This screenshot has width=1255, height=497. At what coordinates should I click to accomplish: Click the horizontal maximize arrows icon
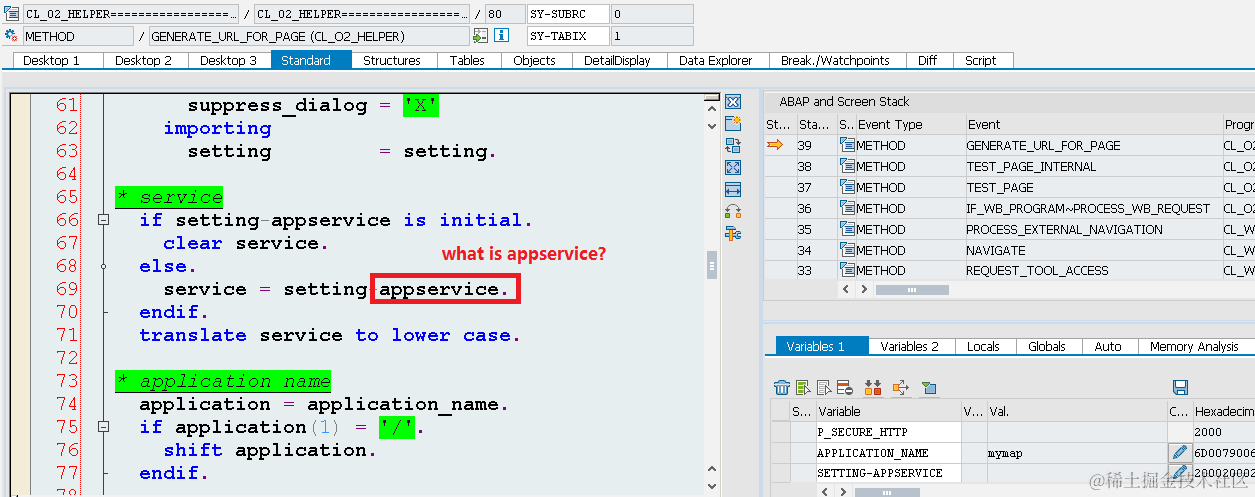tap(733, 190)
